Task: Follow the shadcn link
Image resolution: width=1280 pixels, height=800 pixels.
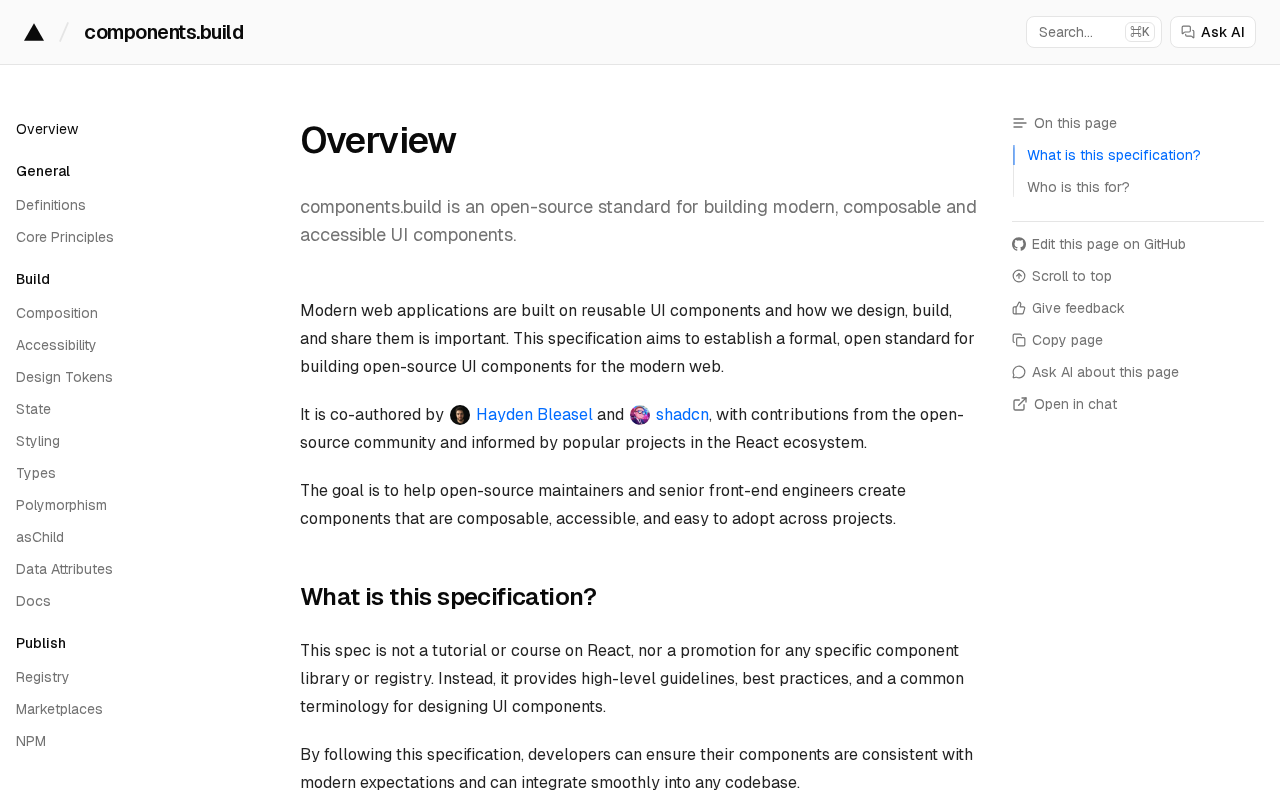Action: 682,415
